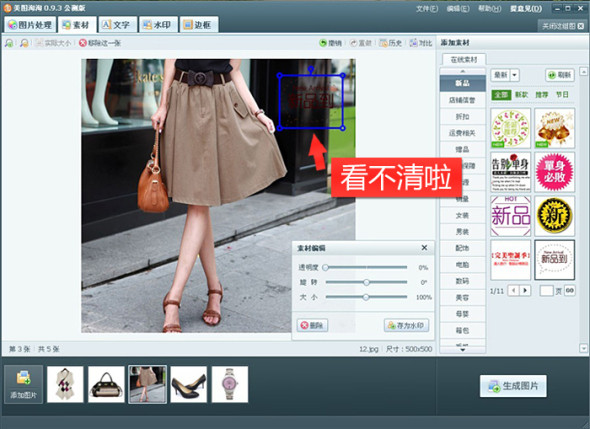
Task: Pick the yellow-black 新 badge sticker
Action: pyautogui.click(x=555, y=216)
